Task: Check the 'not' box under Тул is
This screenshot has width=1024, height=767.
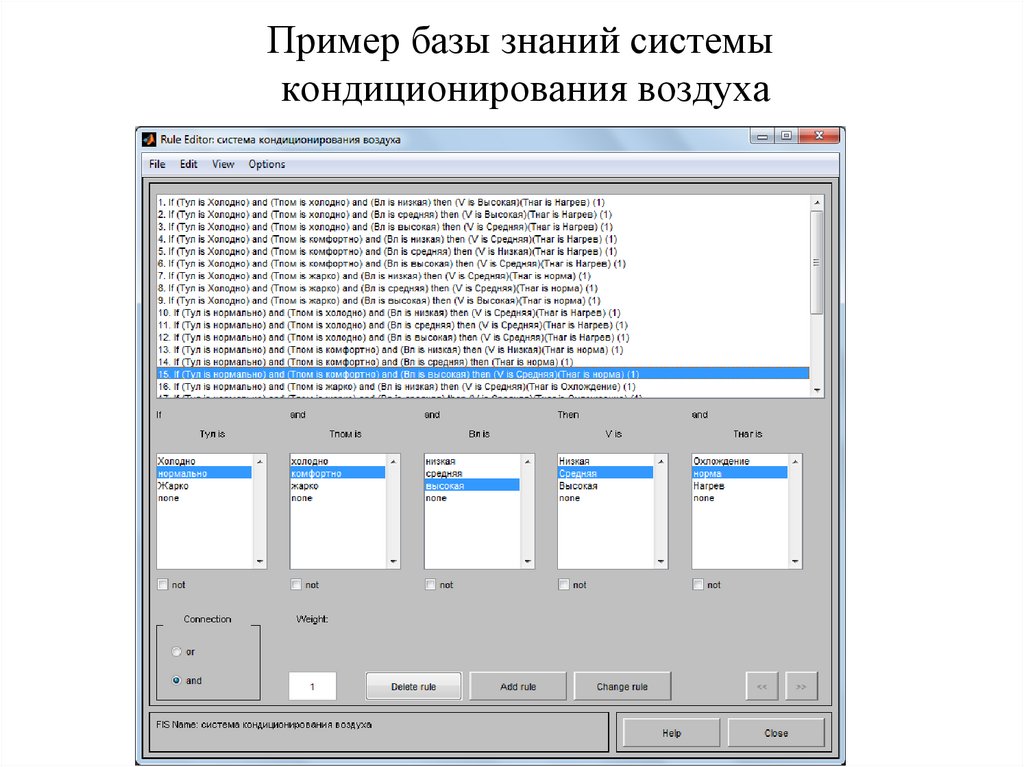Action: tap(163, 585)
